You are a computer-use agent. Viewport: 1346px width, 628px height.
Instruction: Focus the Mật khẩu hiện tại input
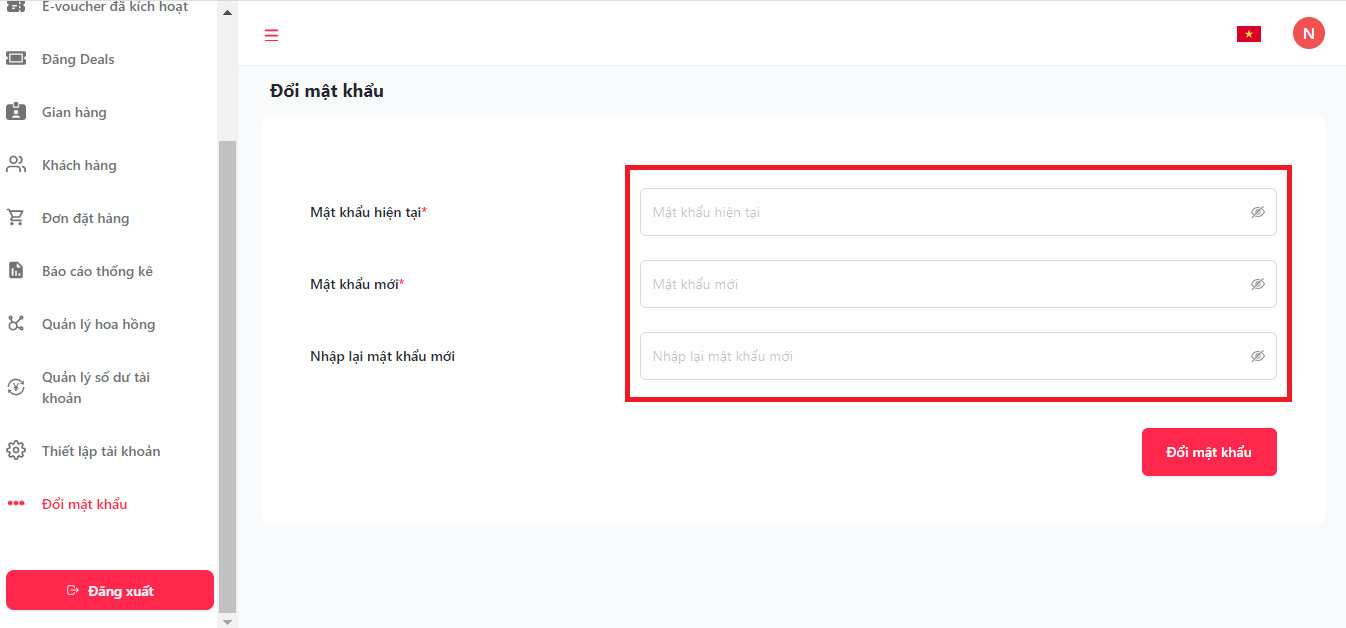point(940,212)
